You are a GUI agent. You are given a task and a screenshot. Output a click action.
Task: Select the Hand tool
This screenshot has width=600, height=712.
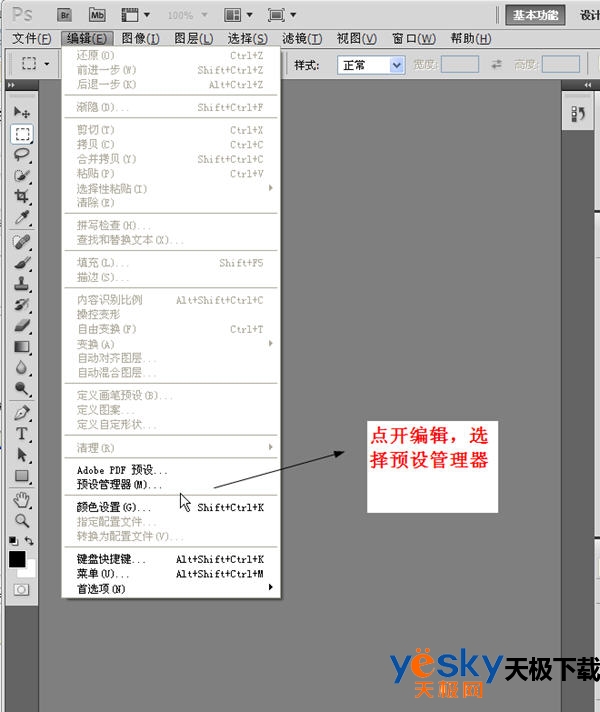click(x=21, y=500)
